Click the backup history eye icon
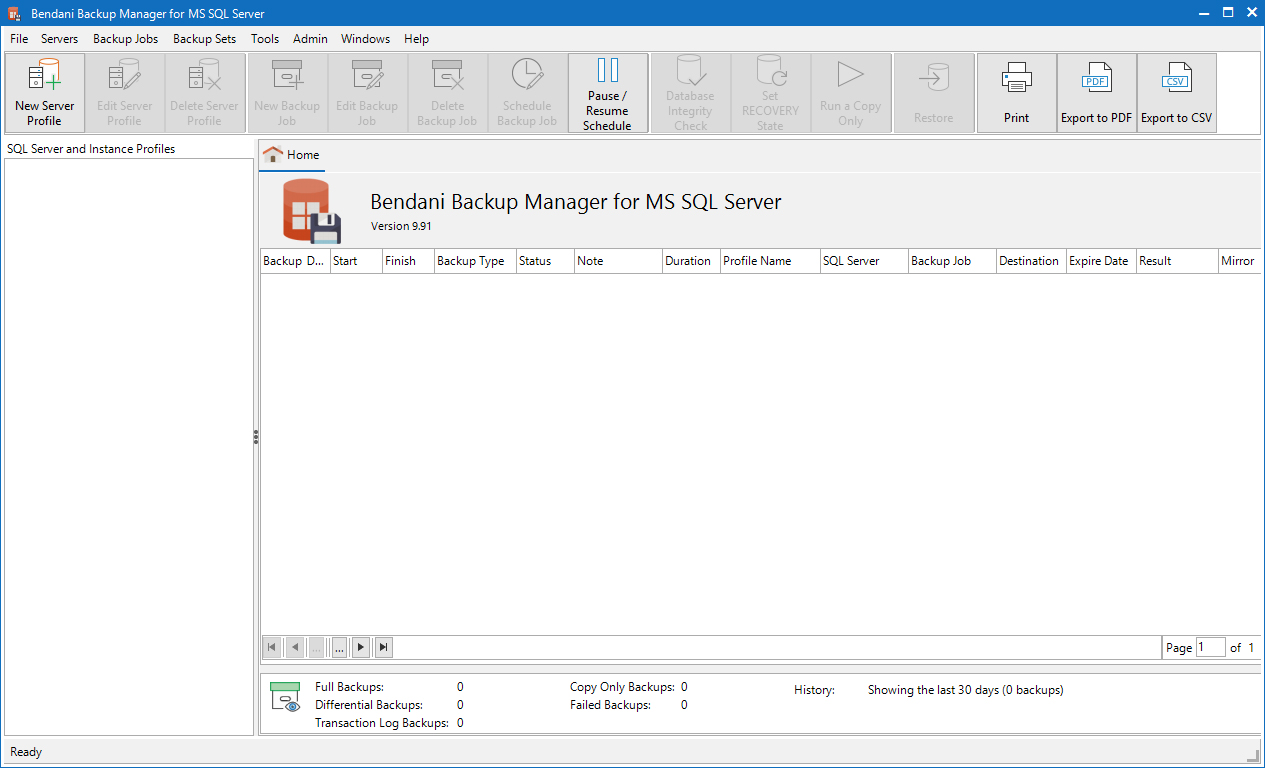This screenshot has height=768, width=1265. [285, 697]
